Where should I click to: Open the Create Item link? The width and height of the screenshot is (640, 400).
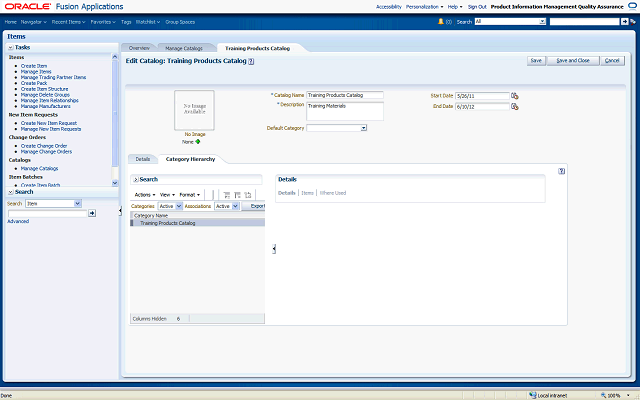(34, 64)
